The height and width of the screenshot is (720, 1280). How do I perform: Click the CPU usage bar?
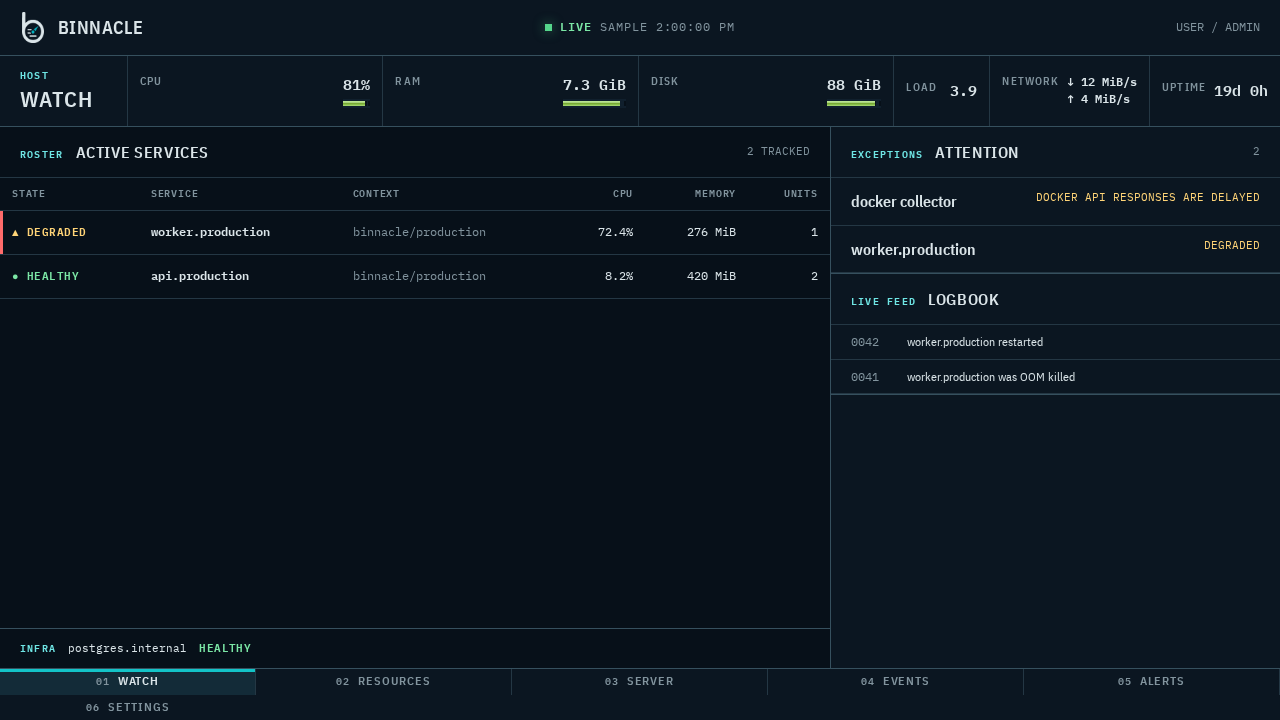(x=354, y=103)
